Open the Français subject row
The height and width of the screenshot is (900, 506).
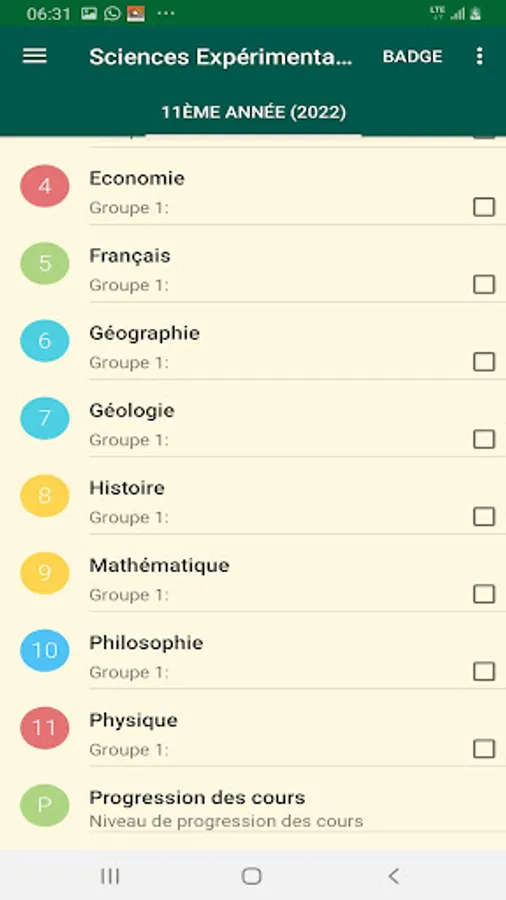(x=253, y=264)
